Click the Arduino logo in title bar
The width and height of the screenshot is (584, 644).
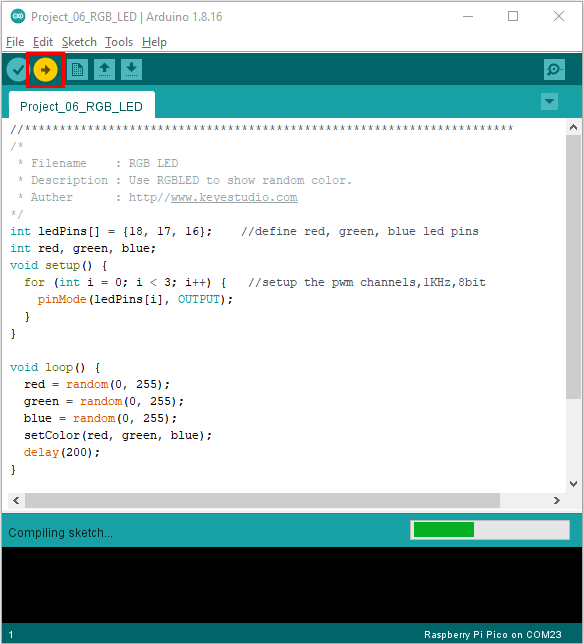[18, 16]
